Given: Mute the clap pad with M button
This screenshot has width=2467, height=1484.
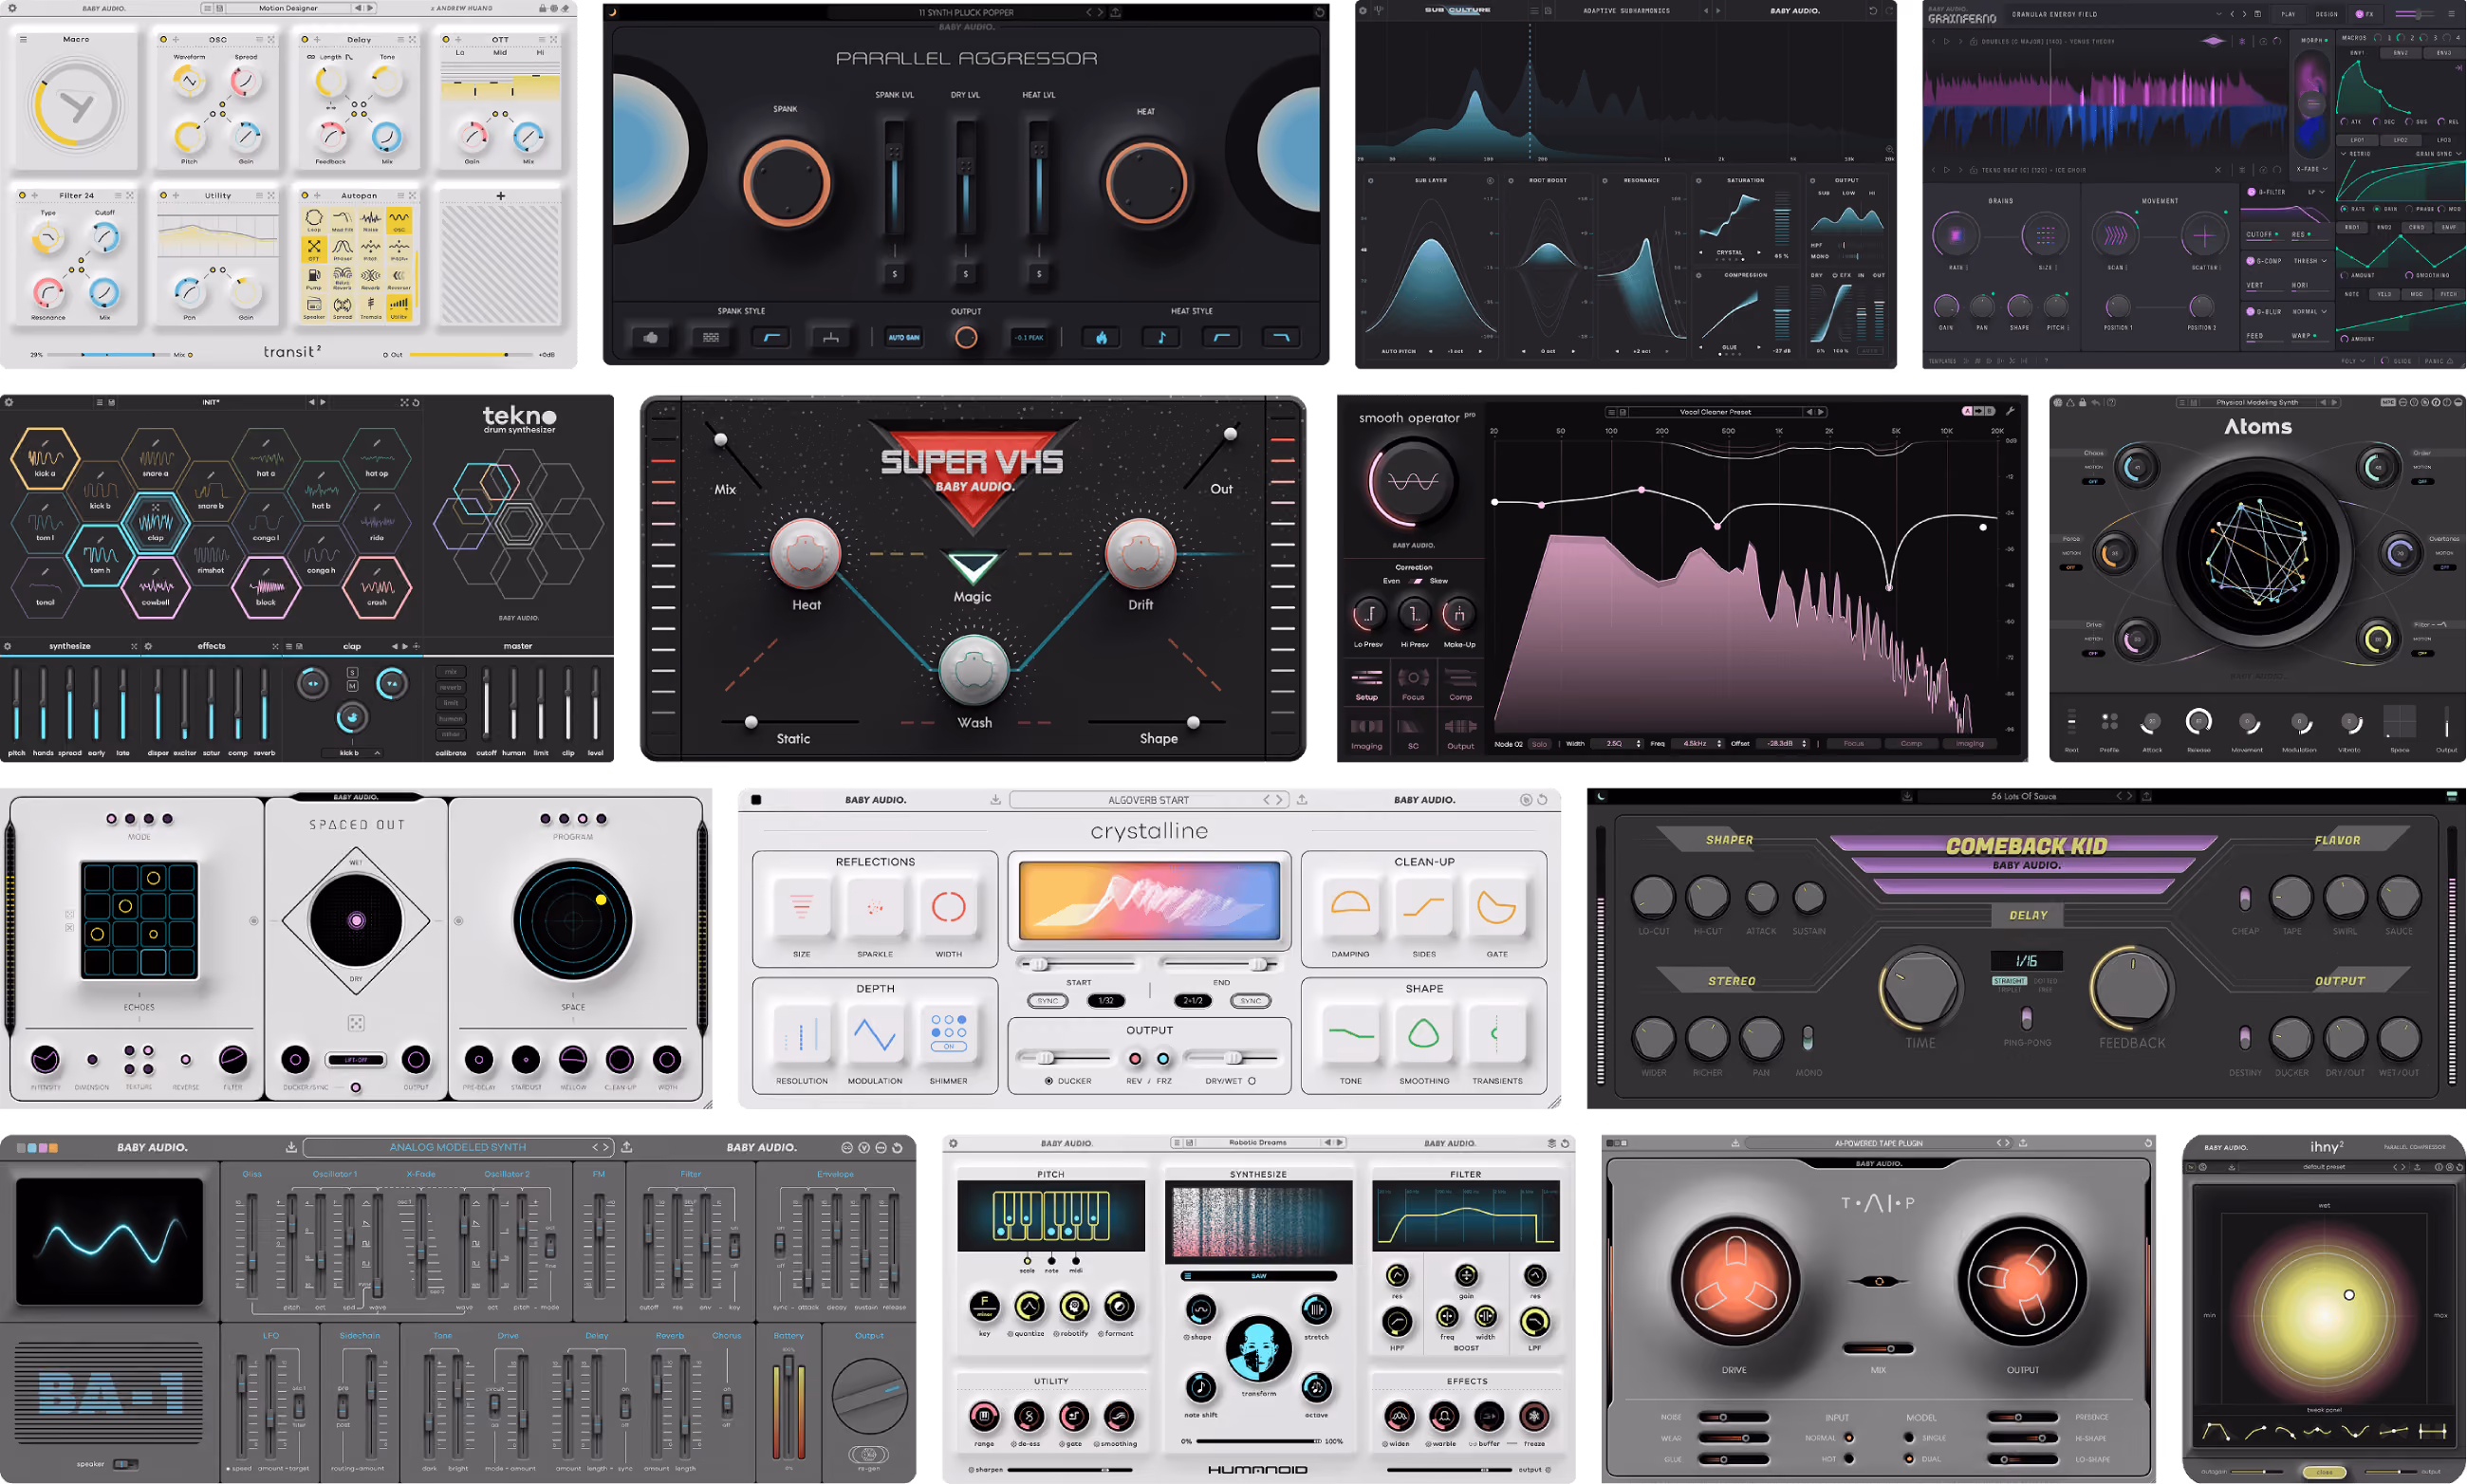Looking at the screenshot, I should click(x=352, y=686).
